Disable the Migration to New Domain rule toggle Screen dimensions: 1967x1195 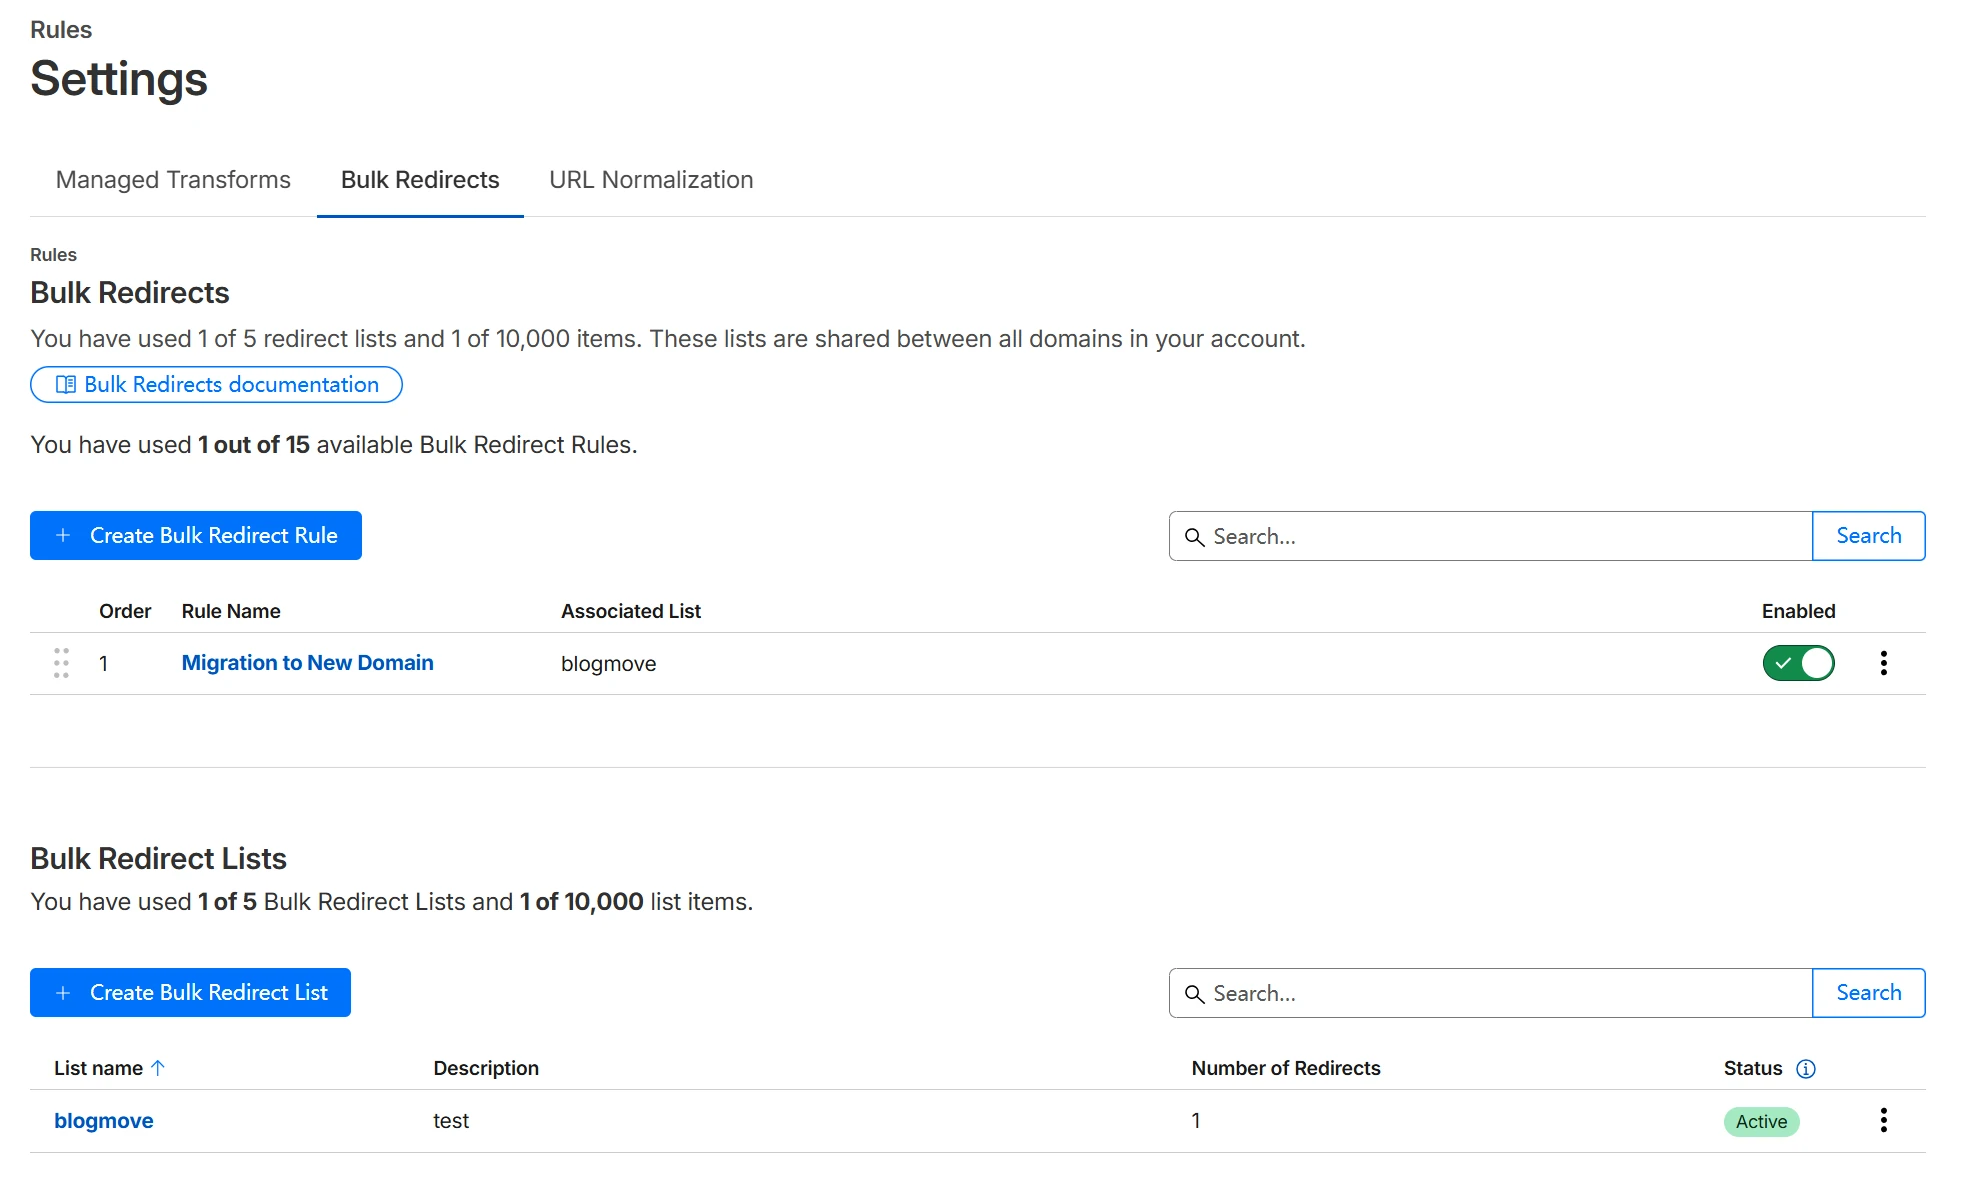(x=1797, y=663)
